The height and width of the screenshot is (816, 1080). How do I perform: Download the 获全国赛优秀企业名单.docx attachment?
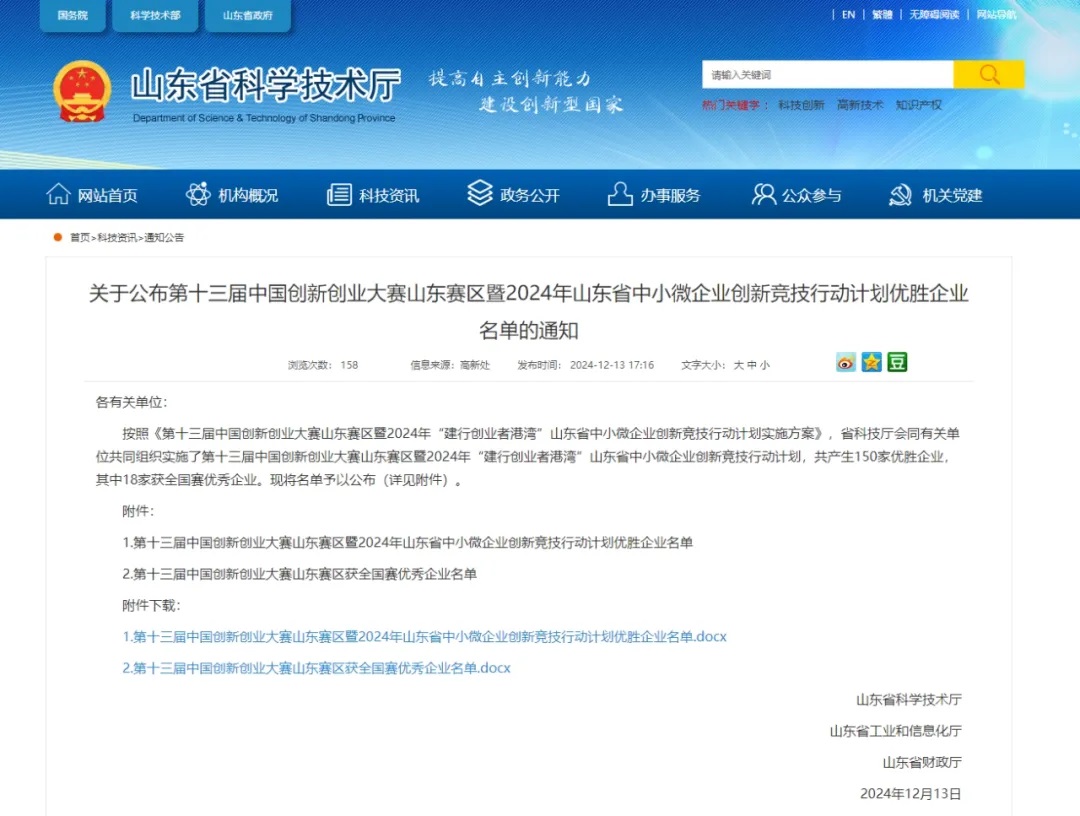coord(316,667)
